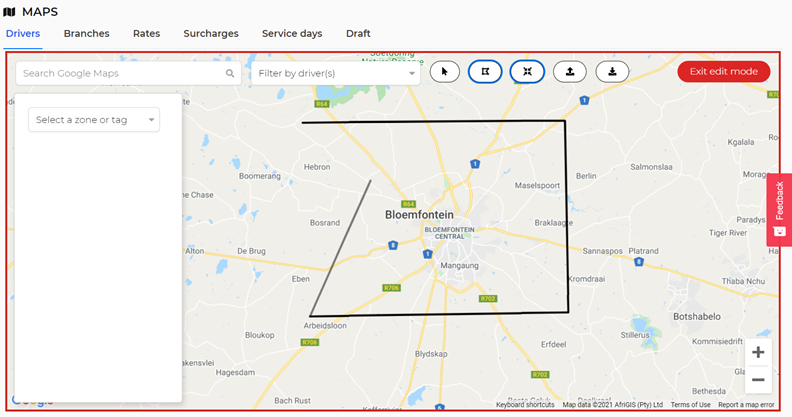Click the Mangaung map label
792x417 pixels.
459,265
